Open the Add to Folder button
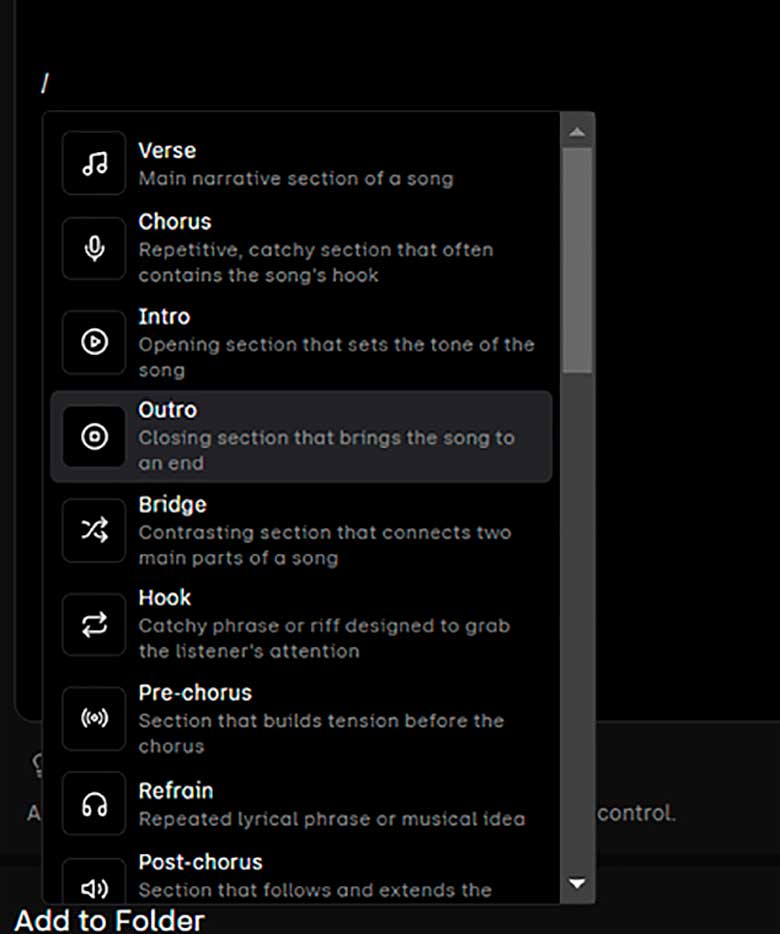 tap(110, 921)
